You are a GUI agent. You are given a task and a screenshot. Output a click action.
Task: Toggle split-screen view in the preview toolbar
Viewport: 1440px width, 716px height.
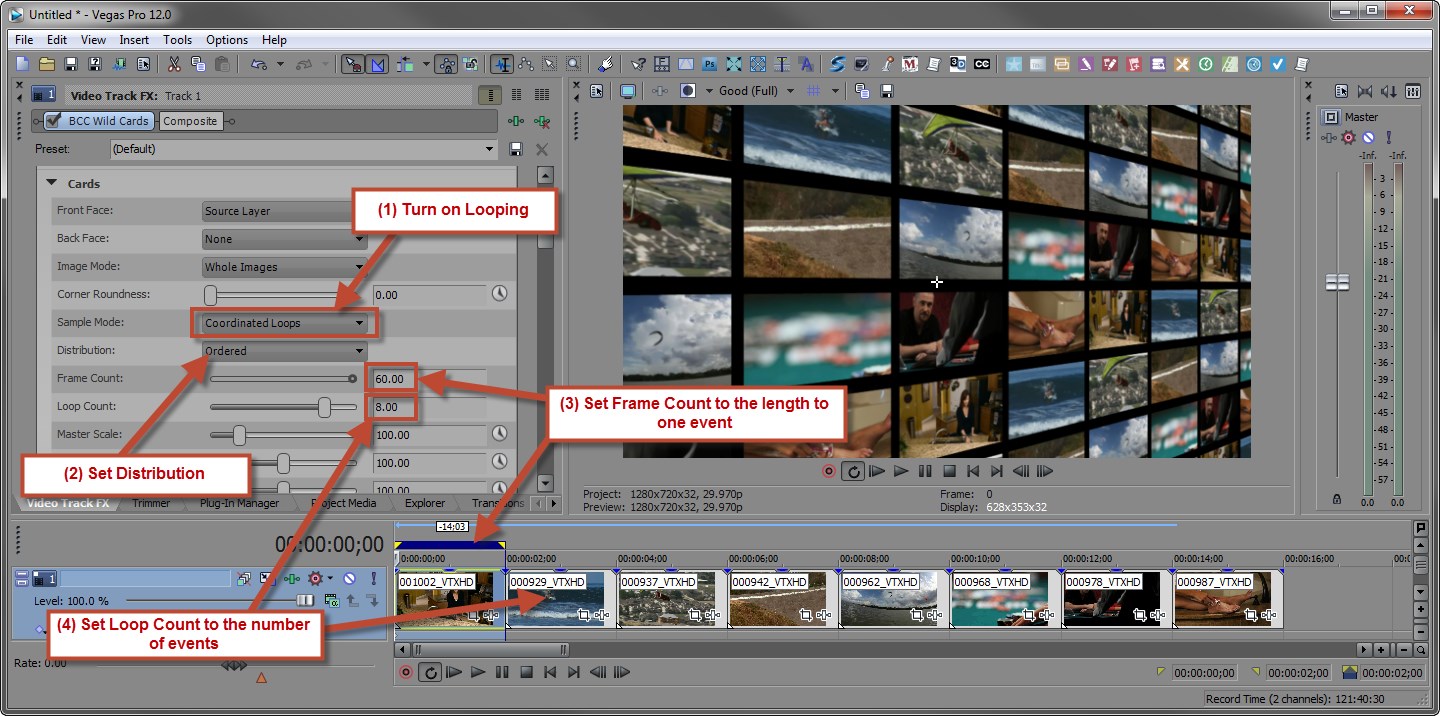(x=688, y=90)
